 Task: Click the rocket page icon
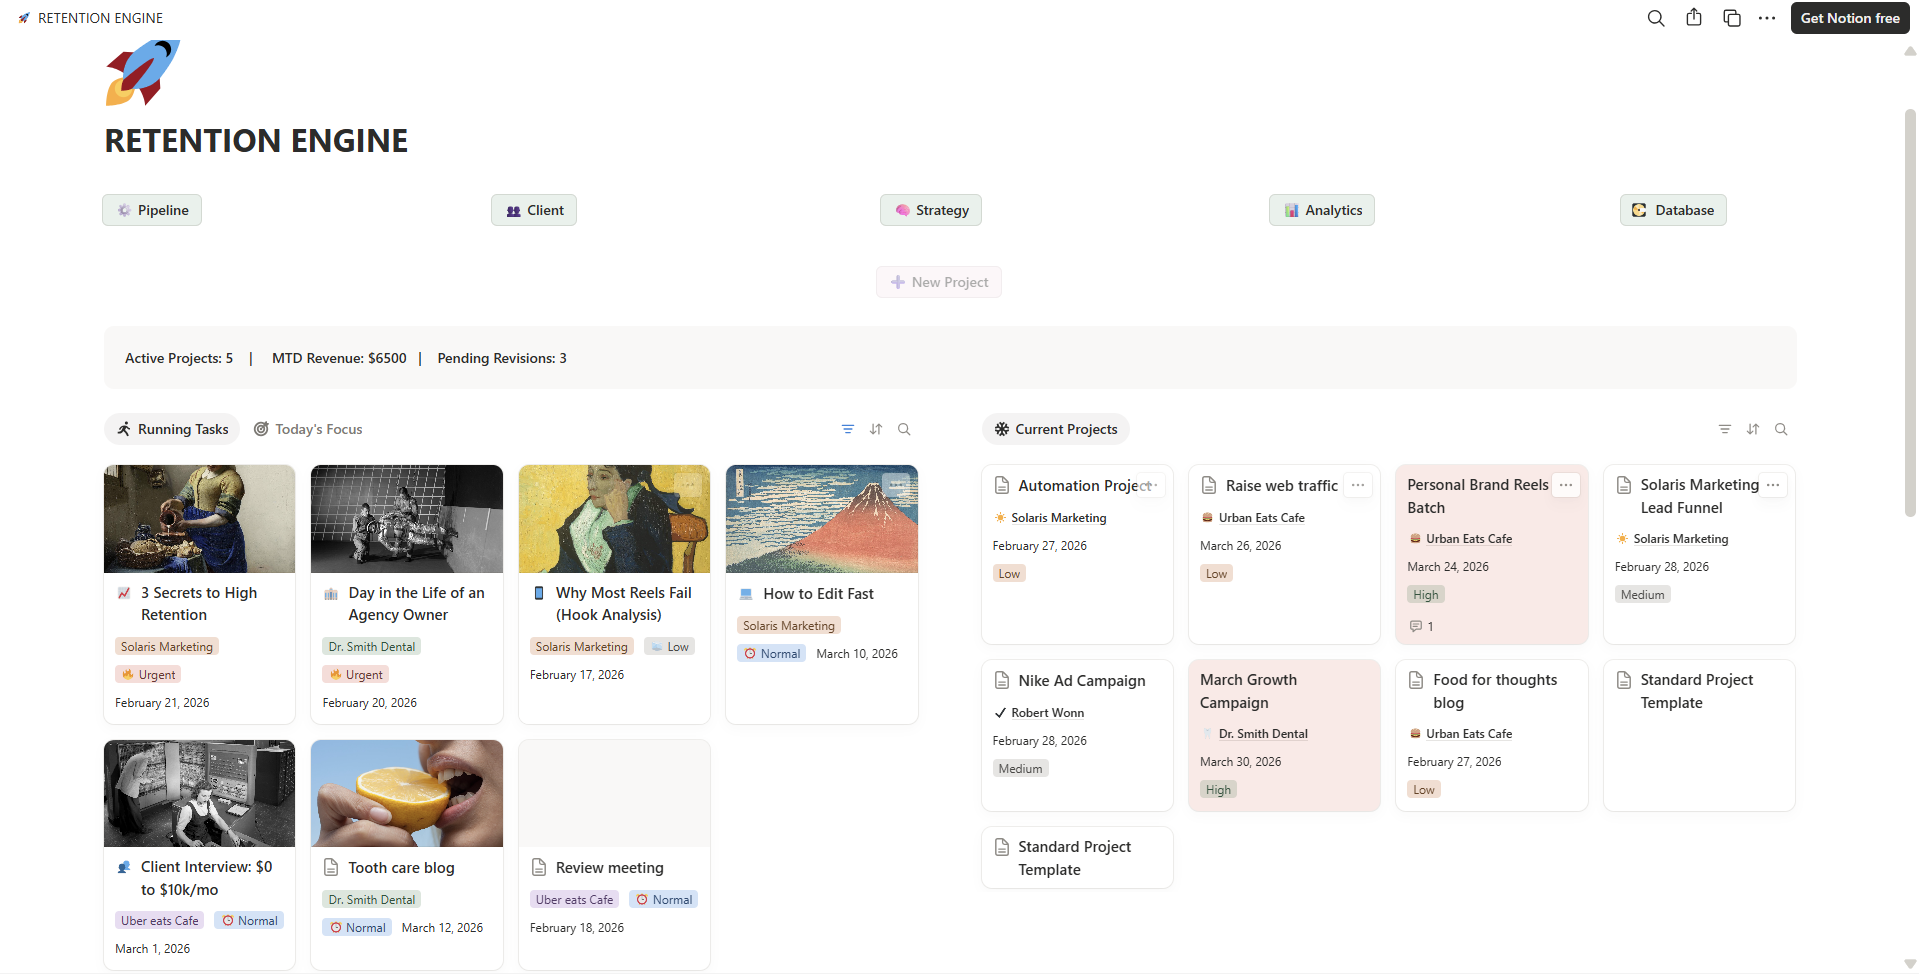(x=143, y=73)
